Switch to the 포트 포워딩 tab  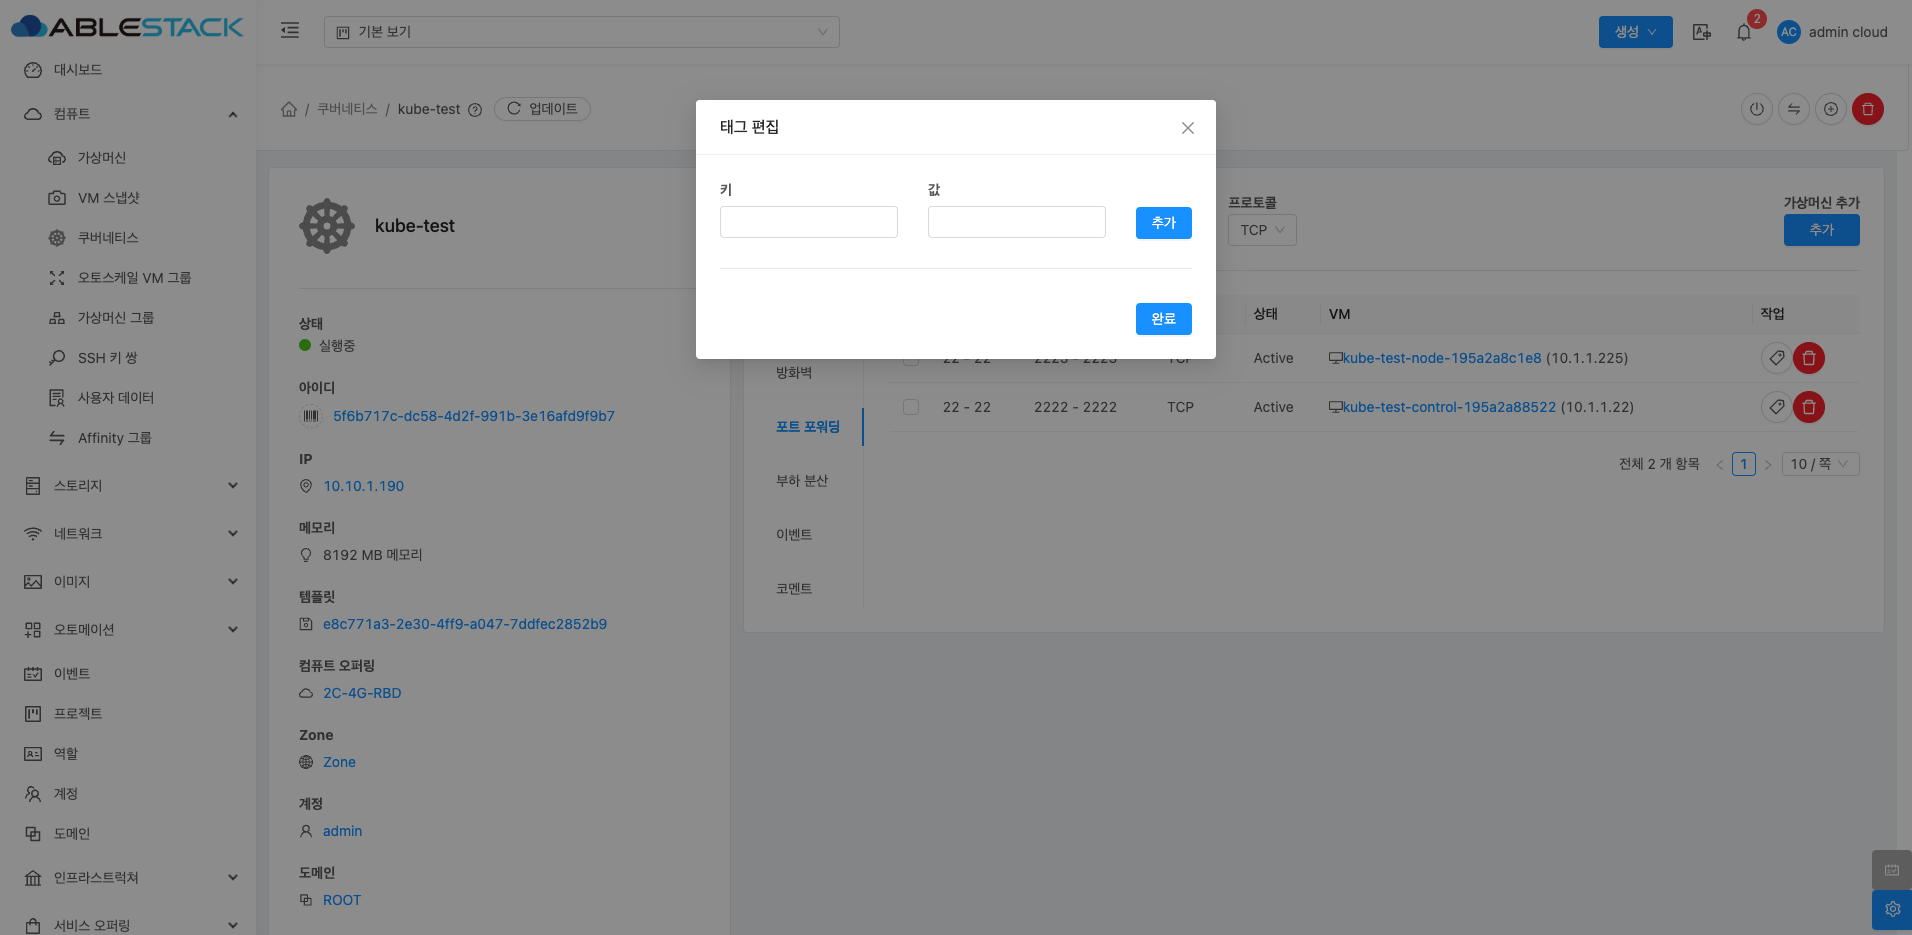point(808,427)
